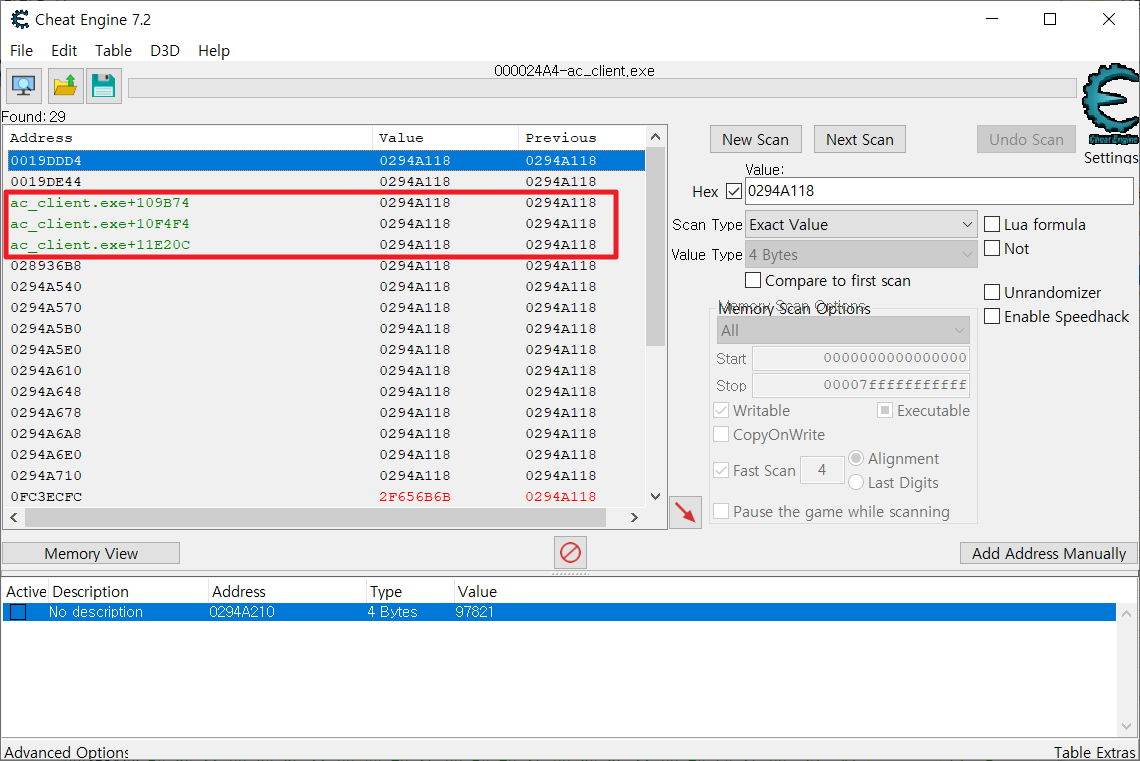Open the Value Type dropdown
Screen dimensions: 1140x761
pyautogui.click(x=861, y=254)
